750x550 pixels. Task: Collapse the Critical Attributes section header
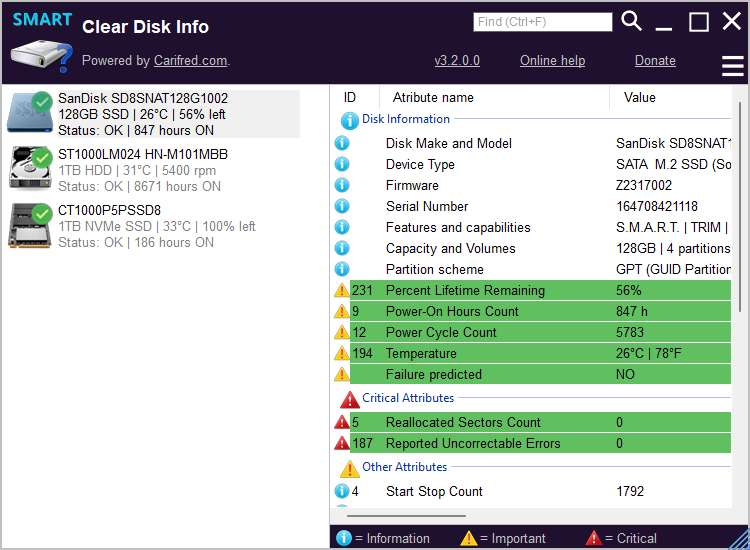coord(408,398)
